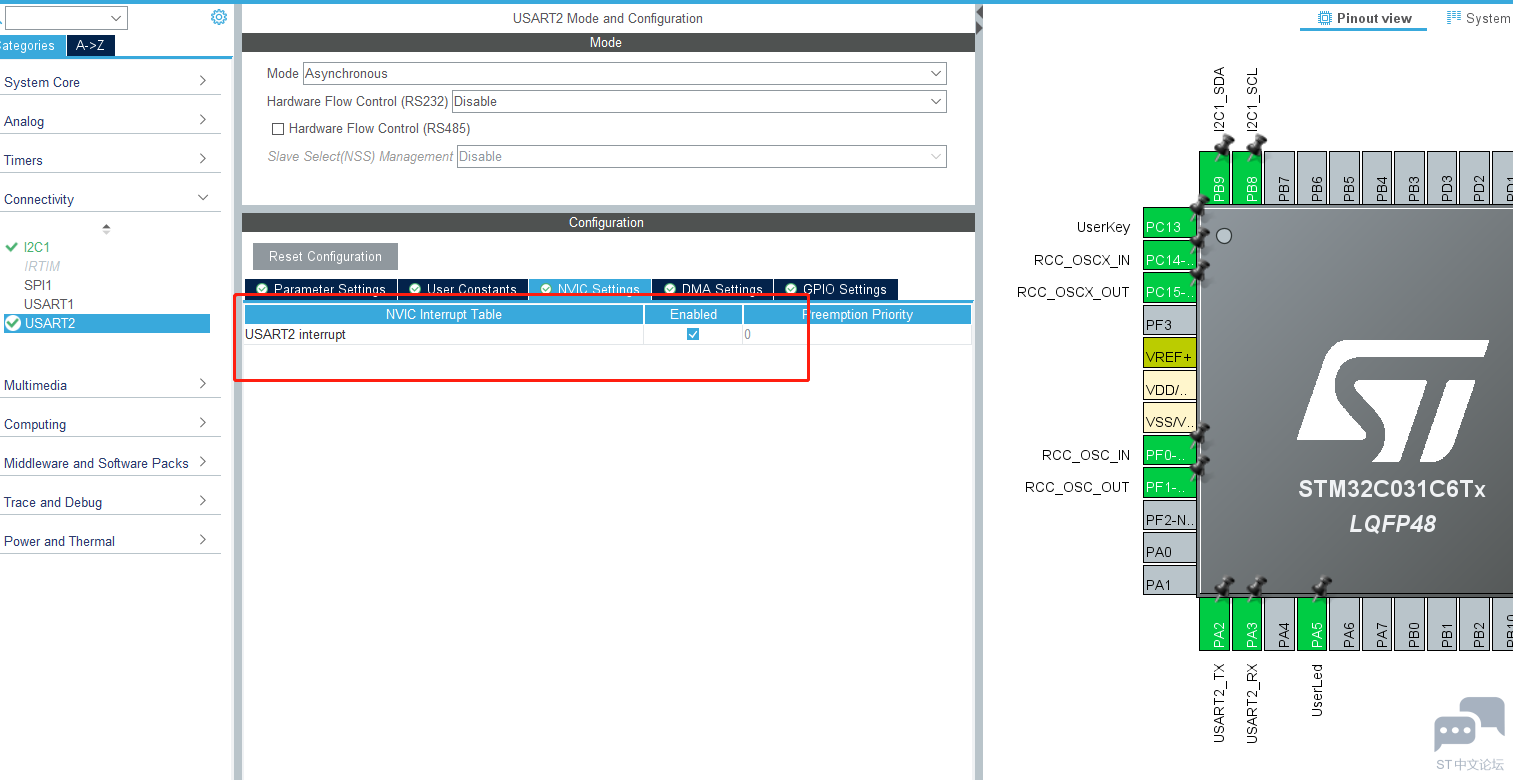Select I2C1 in the Connectivity list
Image resolution: width=1513 pixels, height=780 pixels.
pos(37,247)
